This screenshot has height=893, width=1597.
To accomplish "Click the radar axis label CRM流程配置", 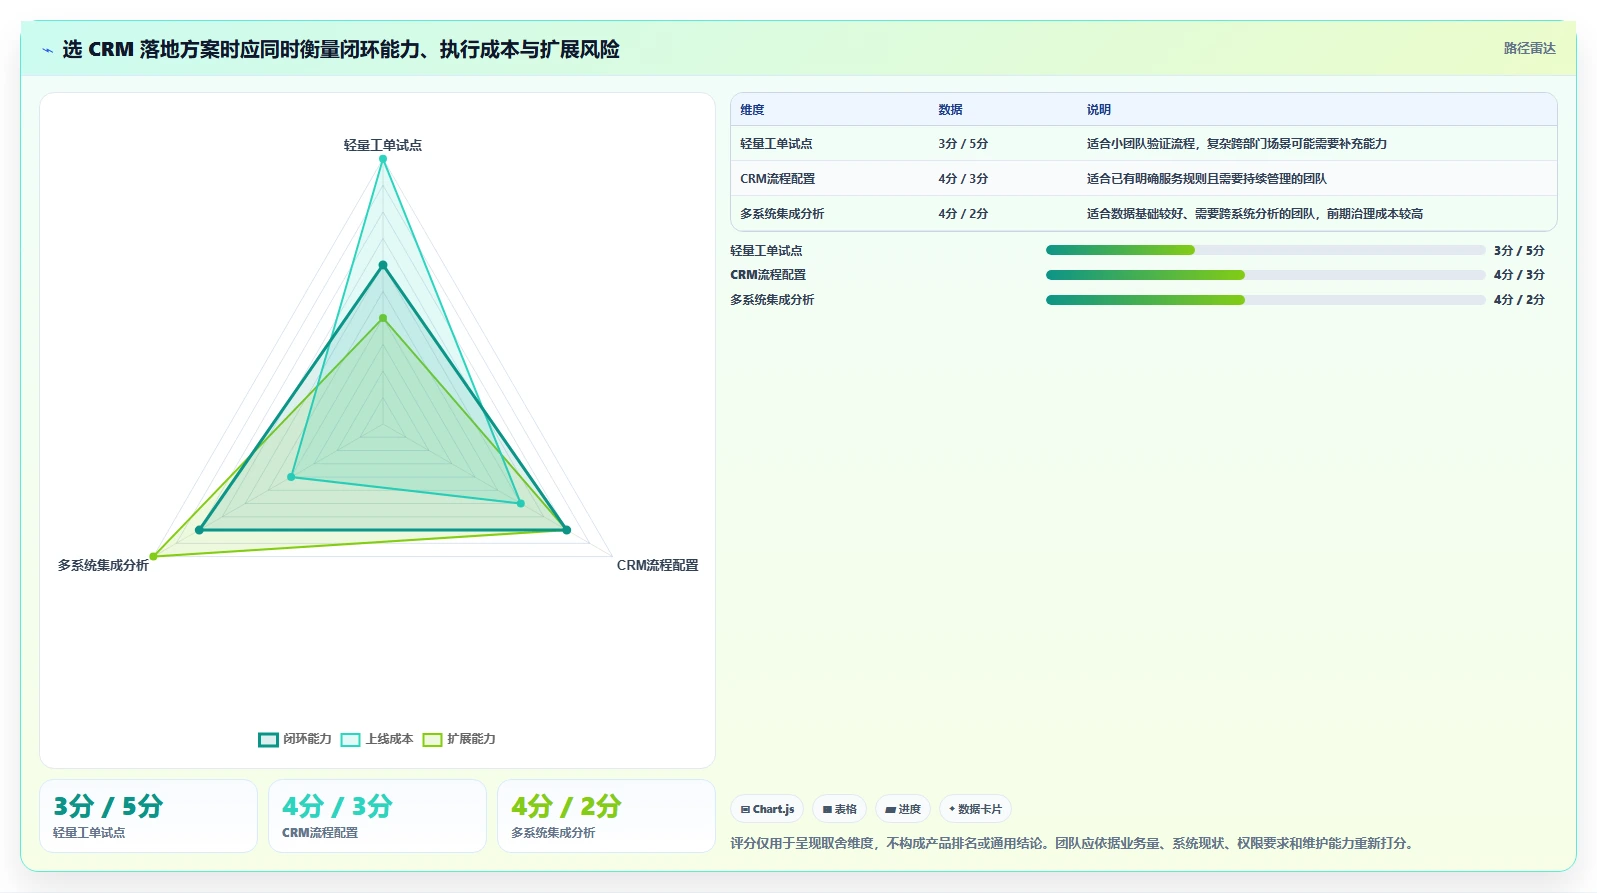I will point(657,565).
